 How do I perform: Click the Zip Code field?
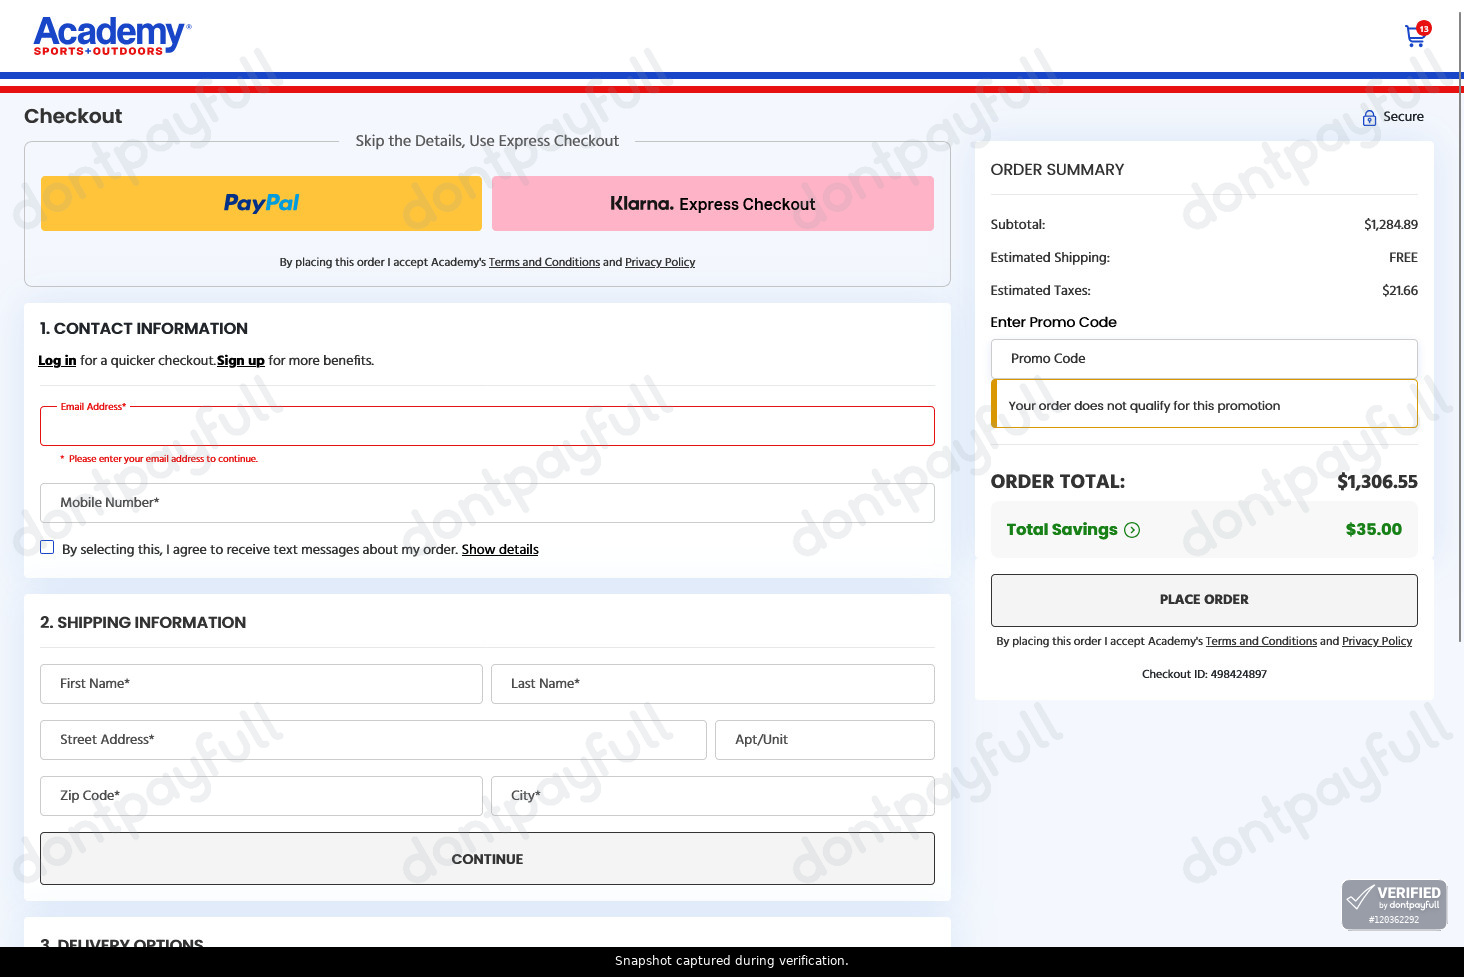click(261, 796)
